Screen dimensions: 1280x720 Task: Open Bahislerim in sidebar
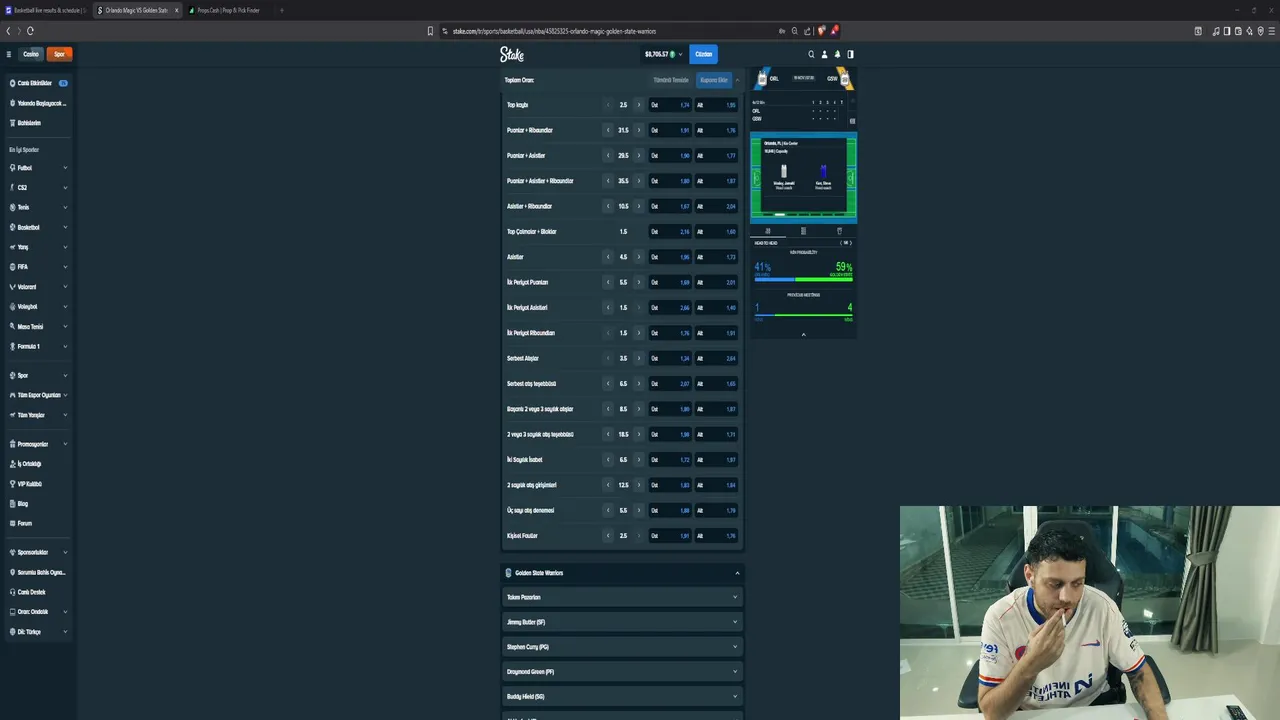coord(38,123)
